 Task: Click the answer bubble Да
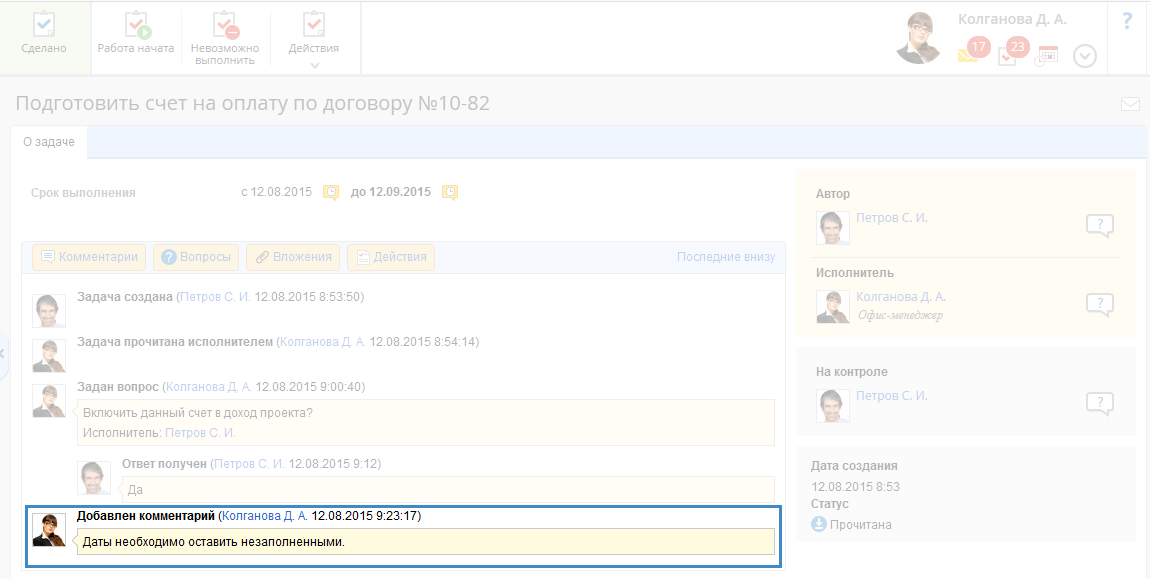[448, 489]
